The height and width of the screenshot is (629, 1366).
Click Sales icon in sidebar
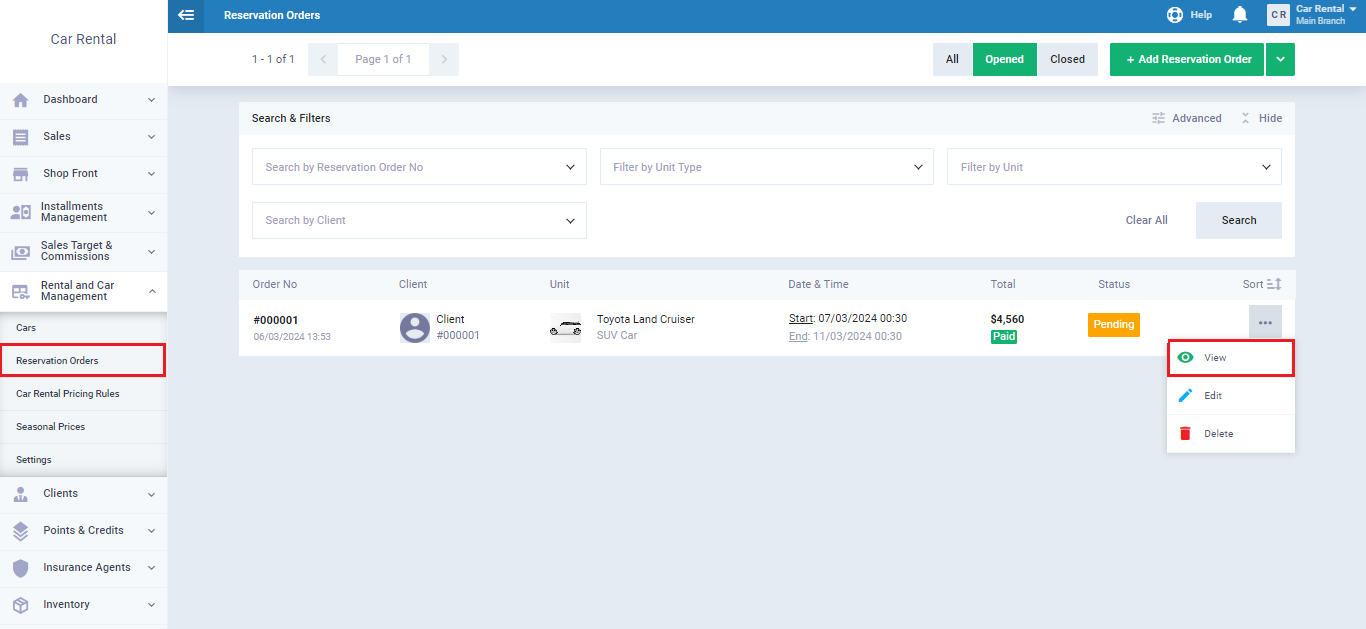point(20,137)
